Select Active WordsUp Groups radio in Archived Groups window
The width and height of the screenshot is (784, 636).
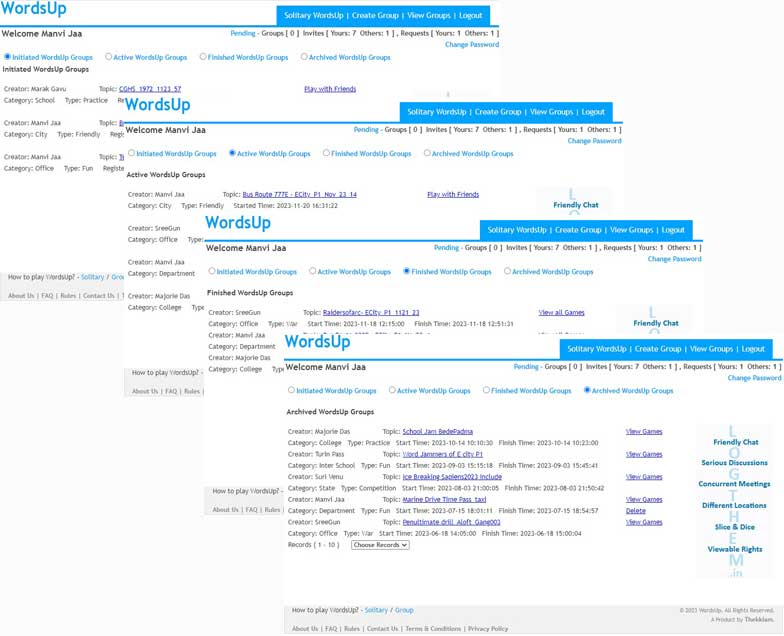click(x=392, y=390)
